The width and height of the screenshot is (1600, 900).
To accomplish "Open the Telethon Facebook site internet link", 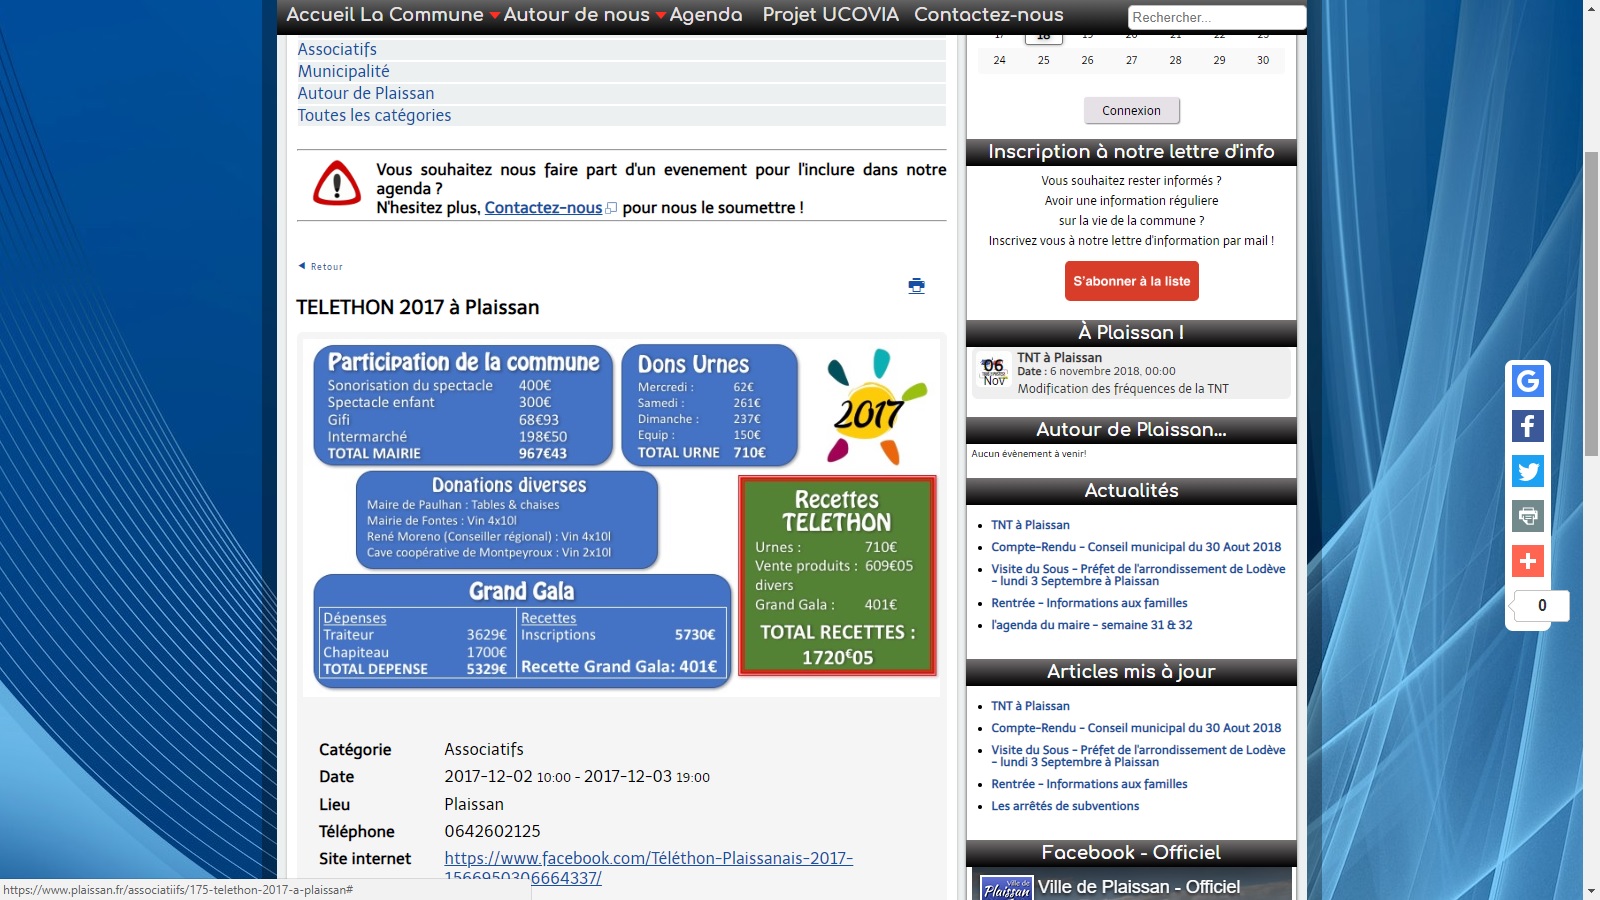I will pos(648,868).
